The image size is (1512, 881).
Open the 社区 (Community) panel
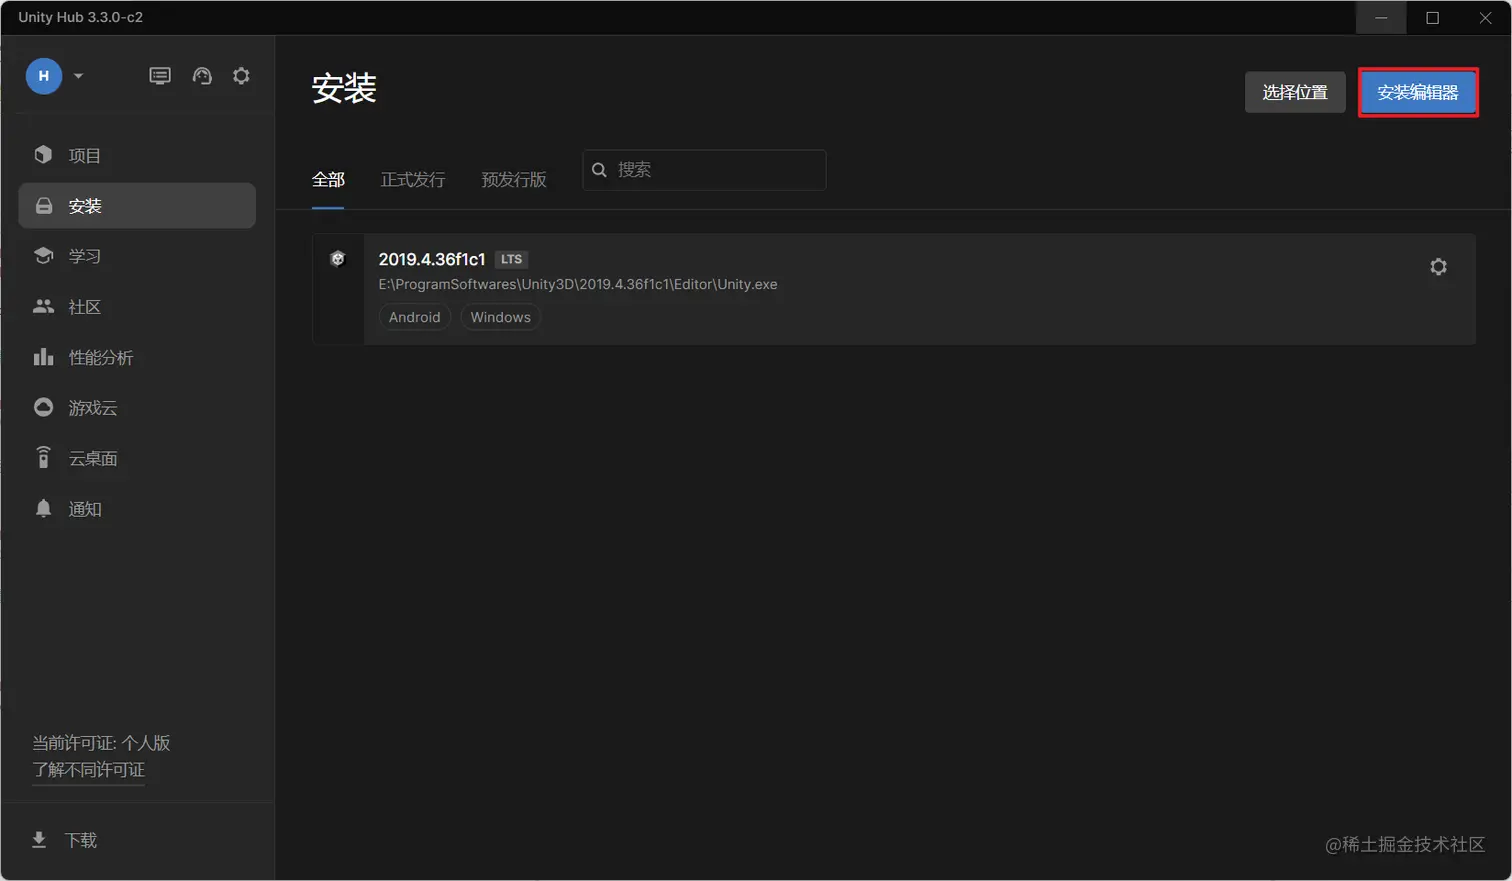pos(84,306)
